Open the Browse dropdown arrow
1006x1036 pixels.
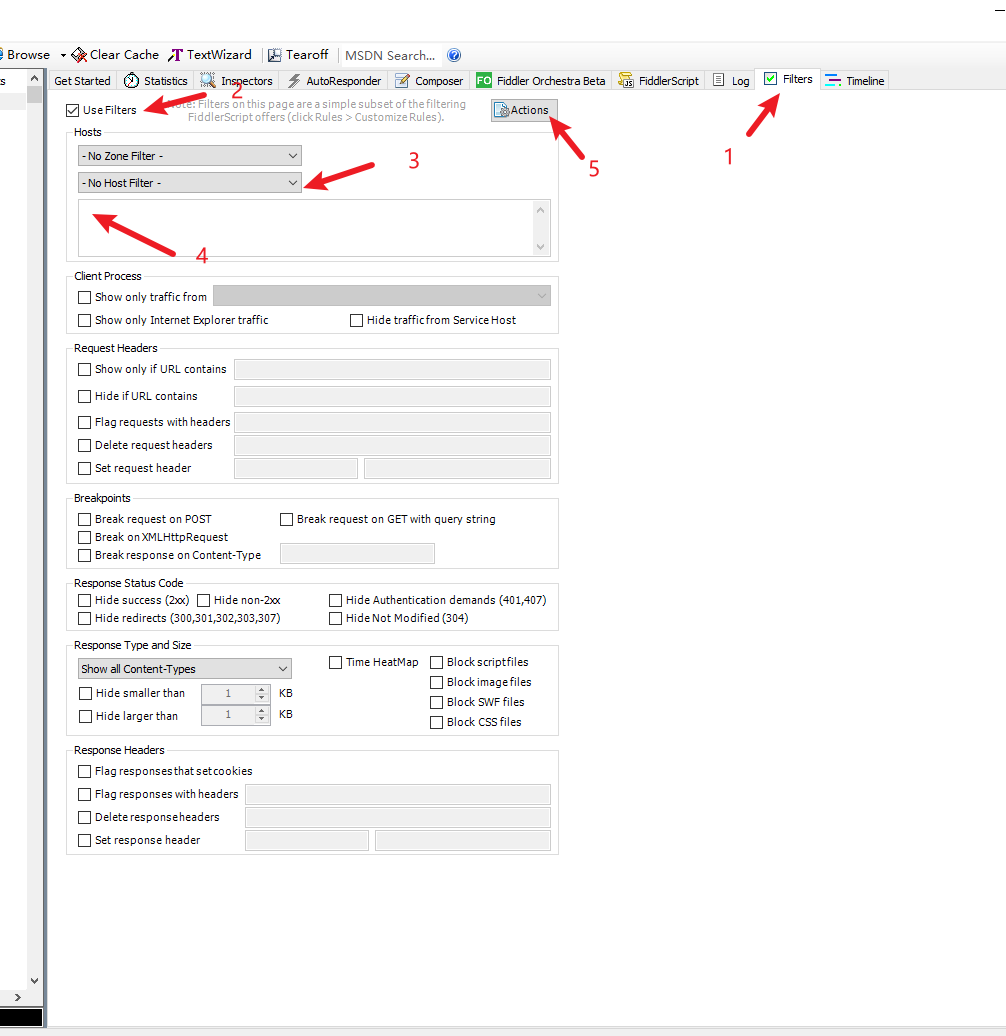click(x=63, y=56)
